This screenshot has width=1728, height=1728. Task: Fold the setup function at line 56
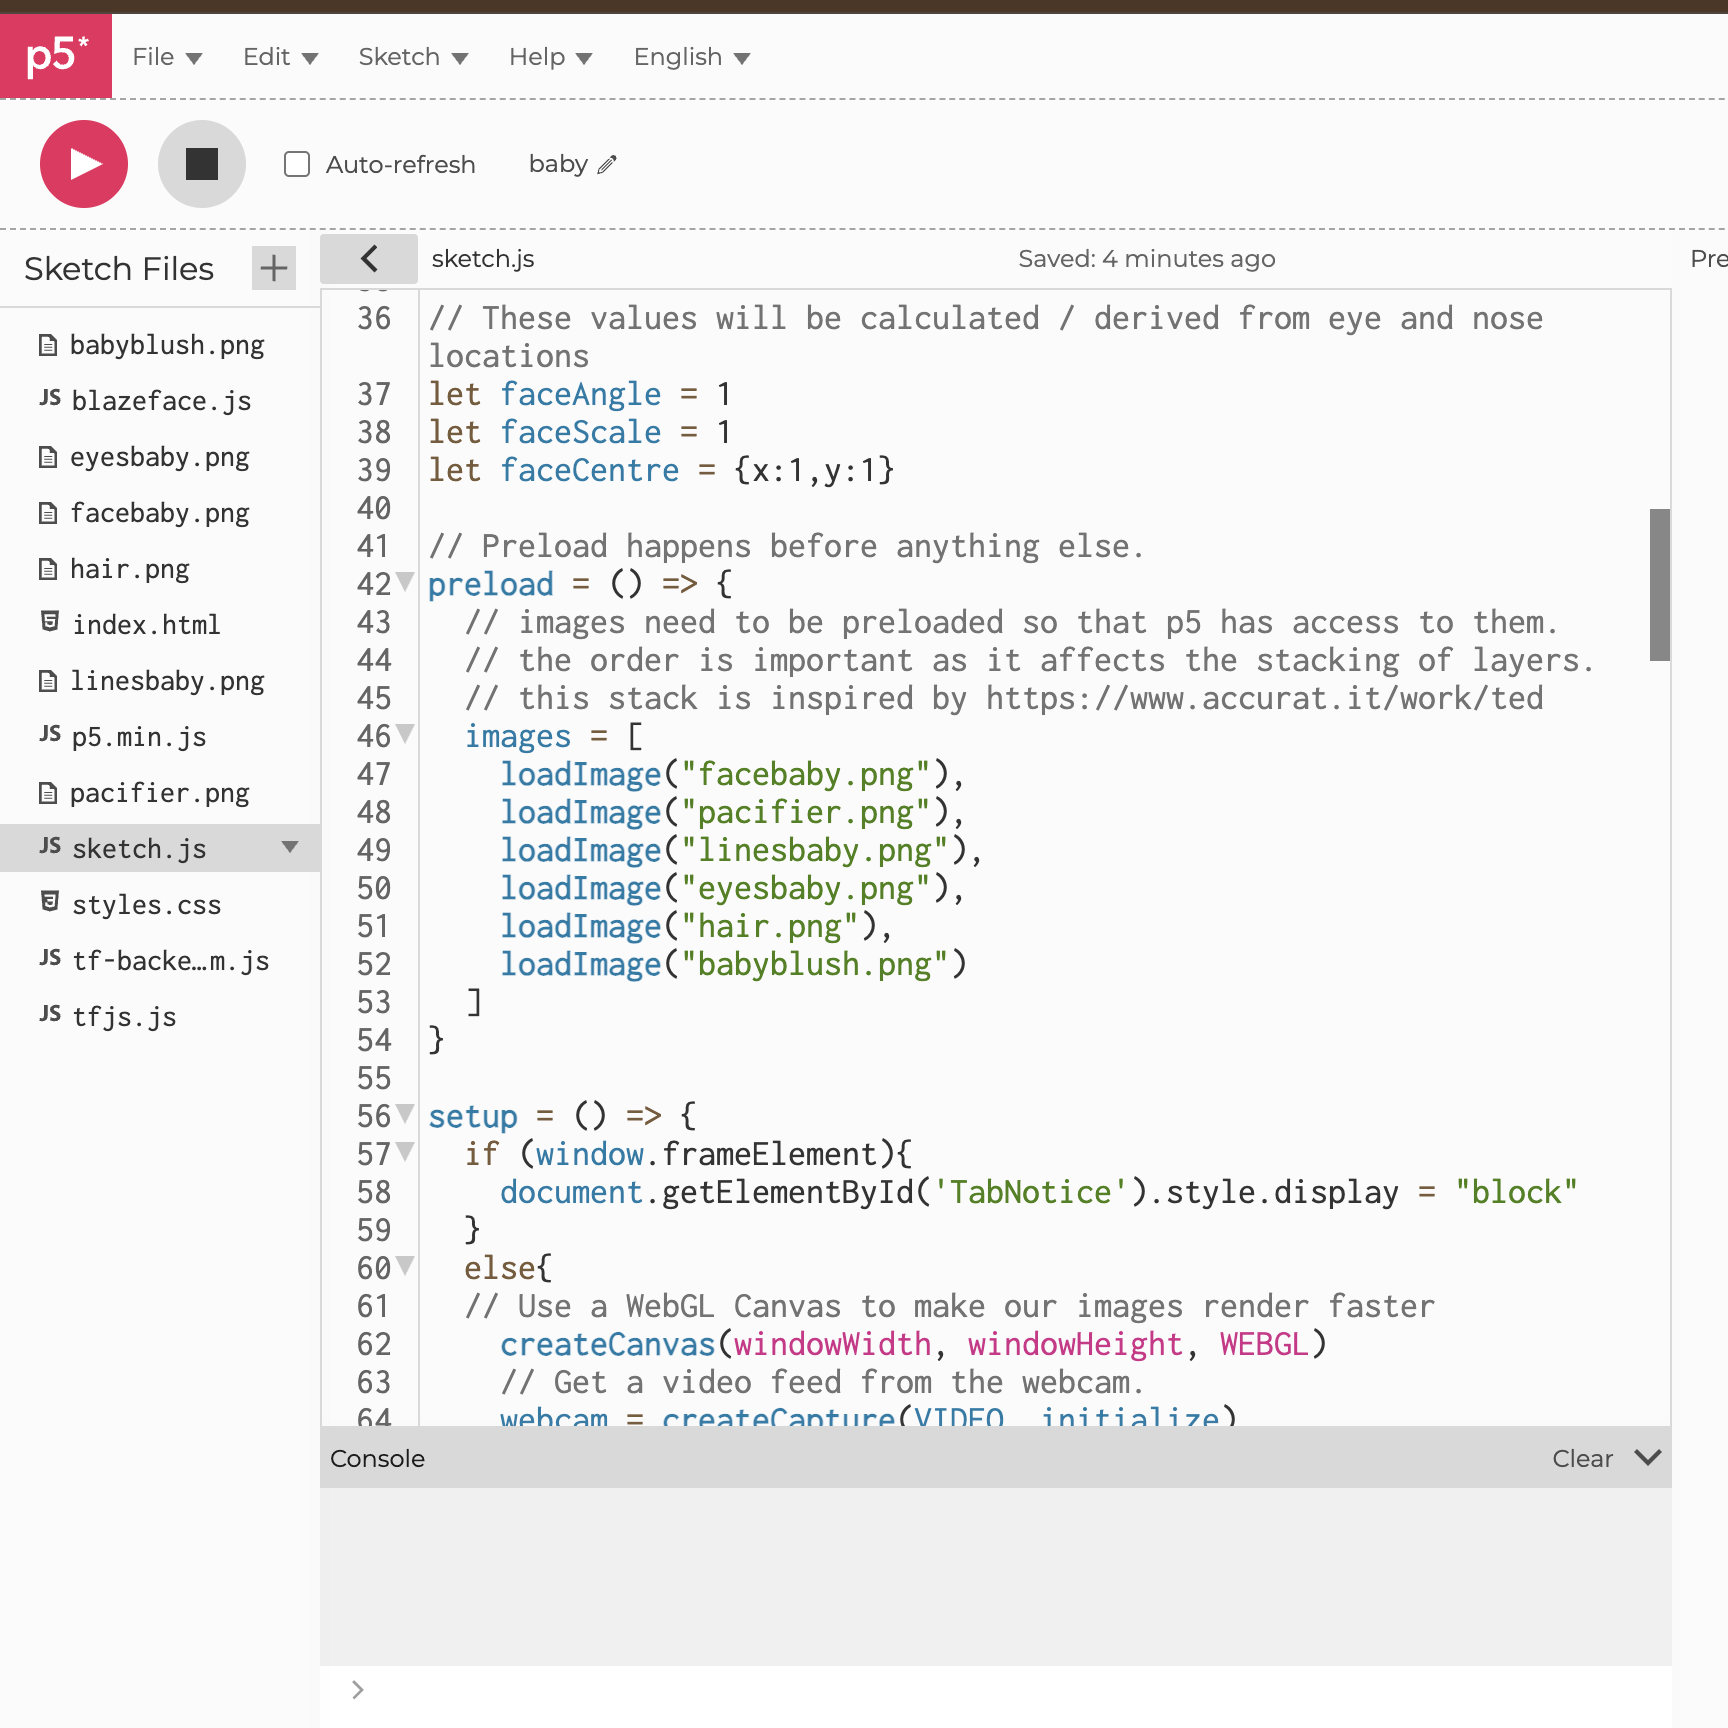[405, 1113]
